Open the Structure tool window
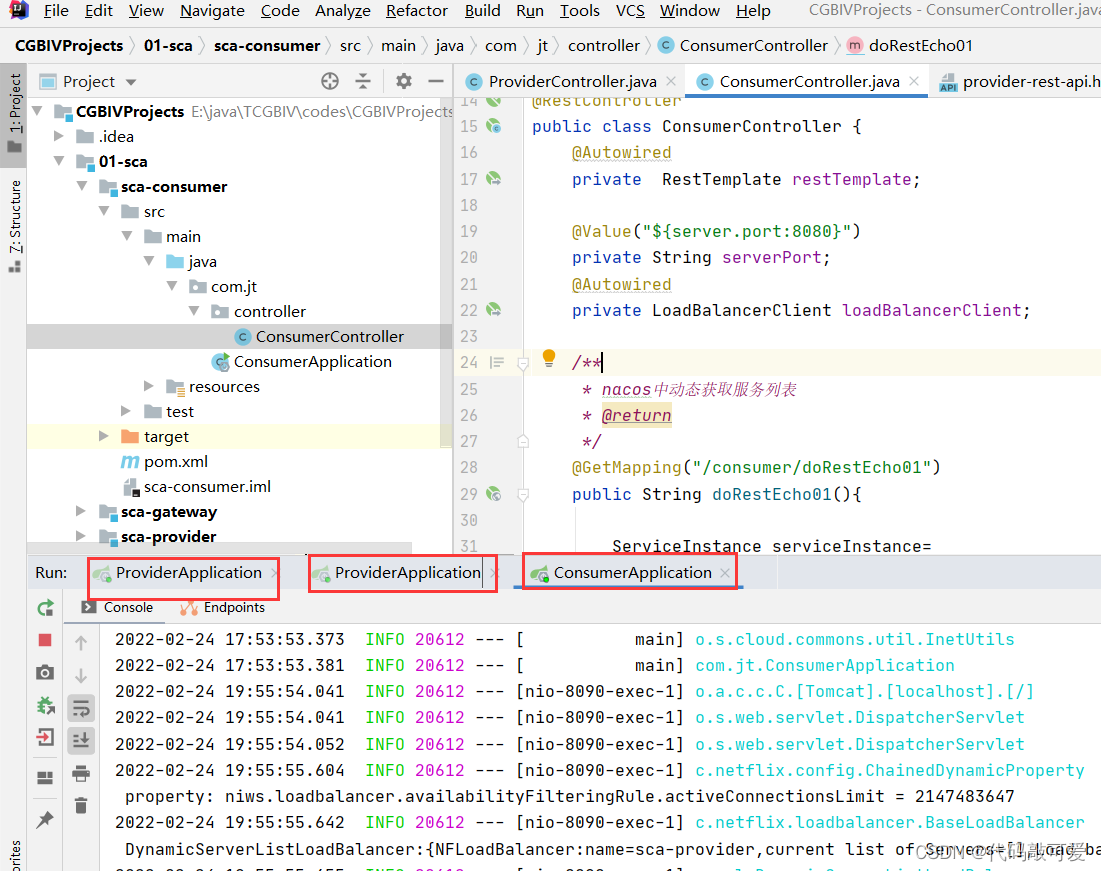The height and width of the screenshot is (871, 1101). click(x=15, y=226)
